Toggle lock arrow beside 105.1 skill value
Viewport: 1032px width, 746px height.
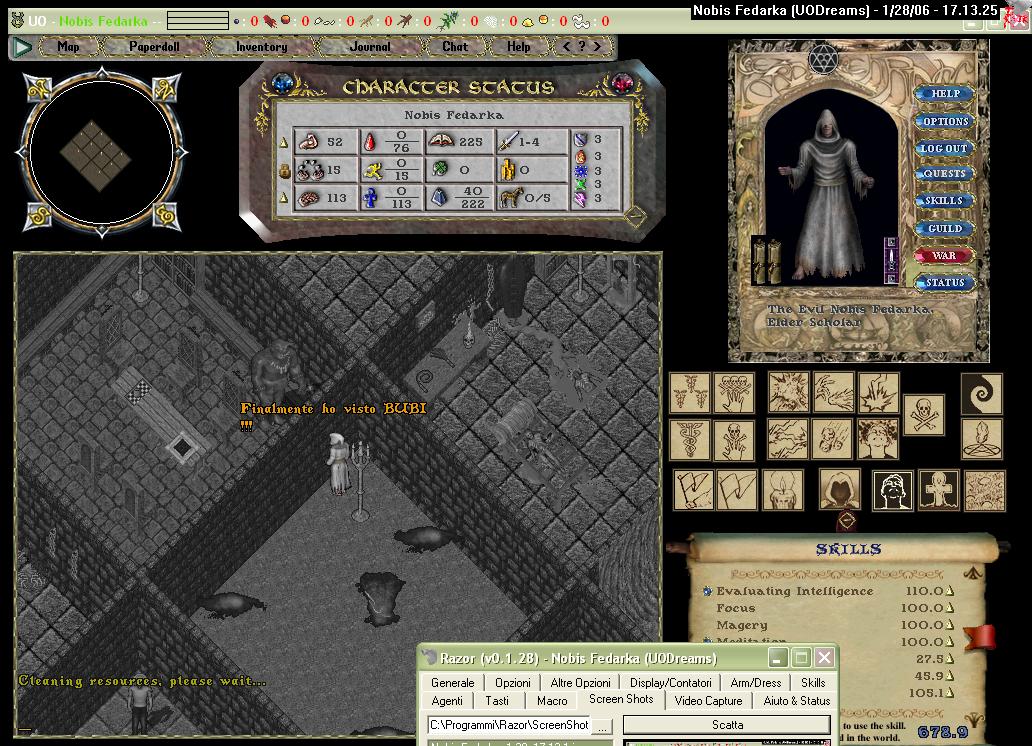tap(950, 693)
